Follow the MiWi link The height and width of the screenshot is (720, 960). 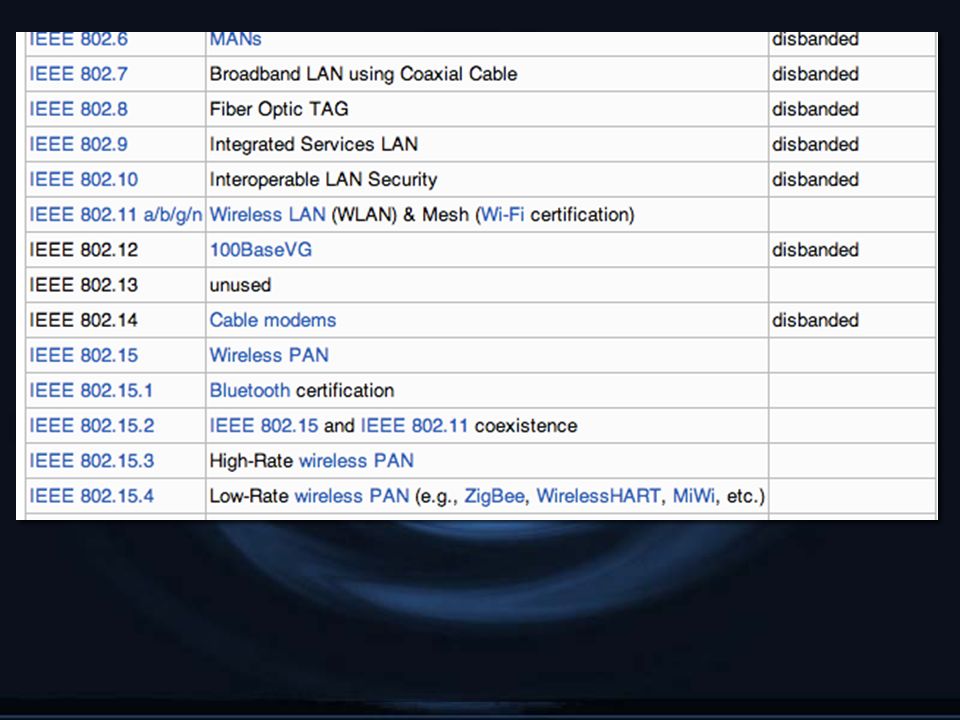coord(694,496)
